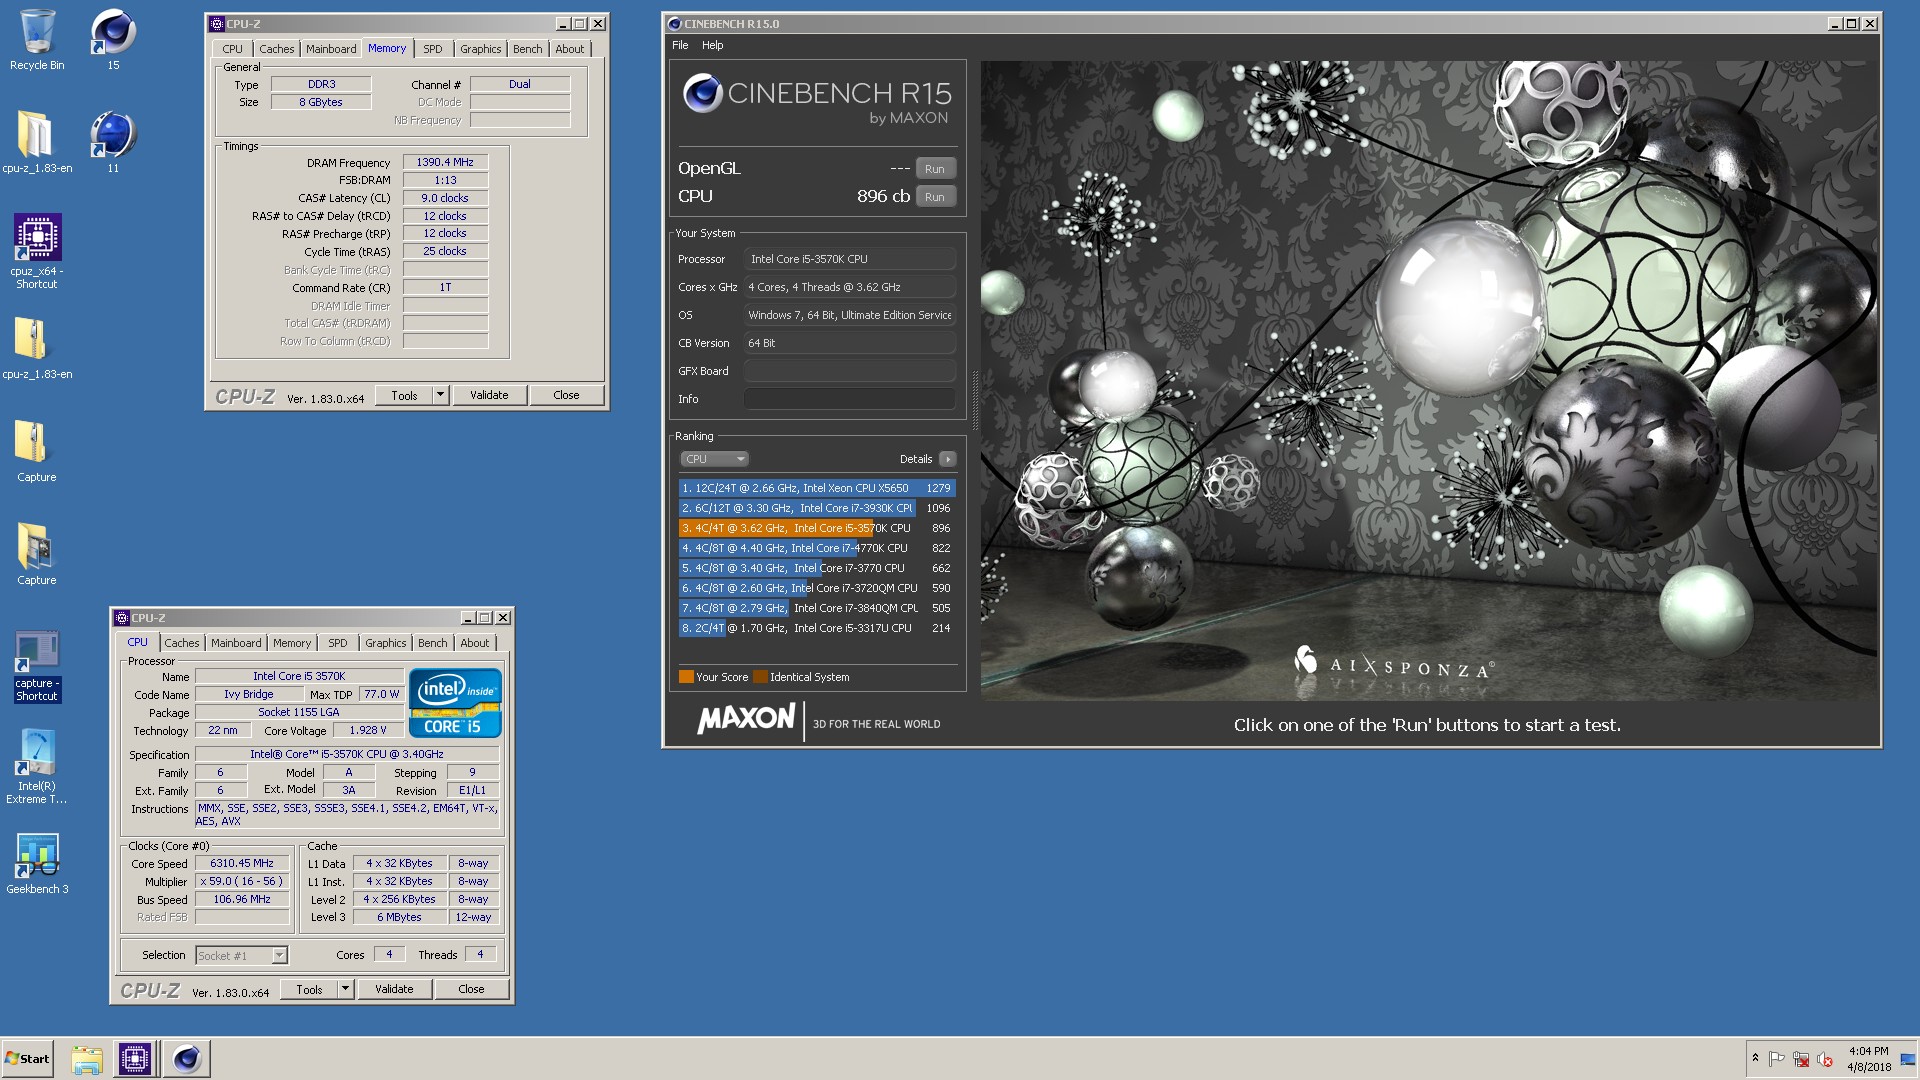1920x1080 pixels.
Task: Open the Cinebench 11 desktop shortcut
Action: [113, 142]
